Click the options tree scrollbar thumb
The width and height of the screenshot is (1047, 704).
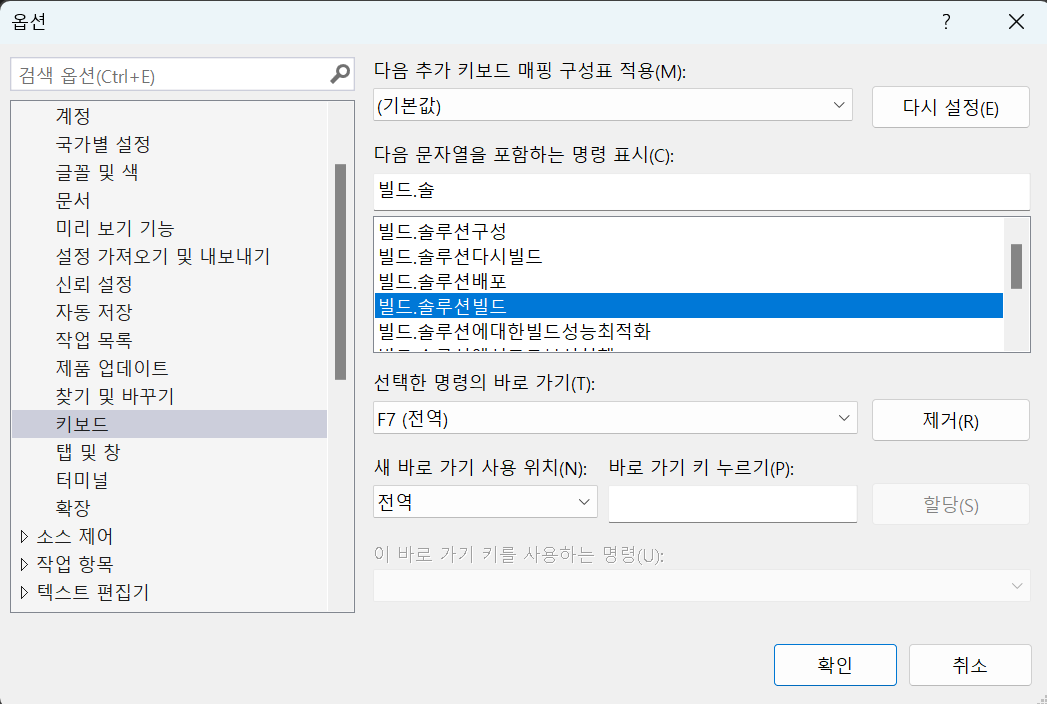[341, 270]
